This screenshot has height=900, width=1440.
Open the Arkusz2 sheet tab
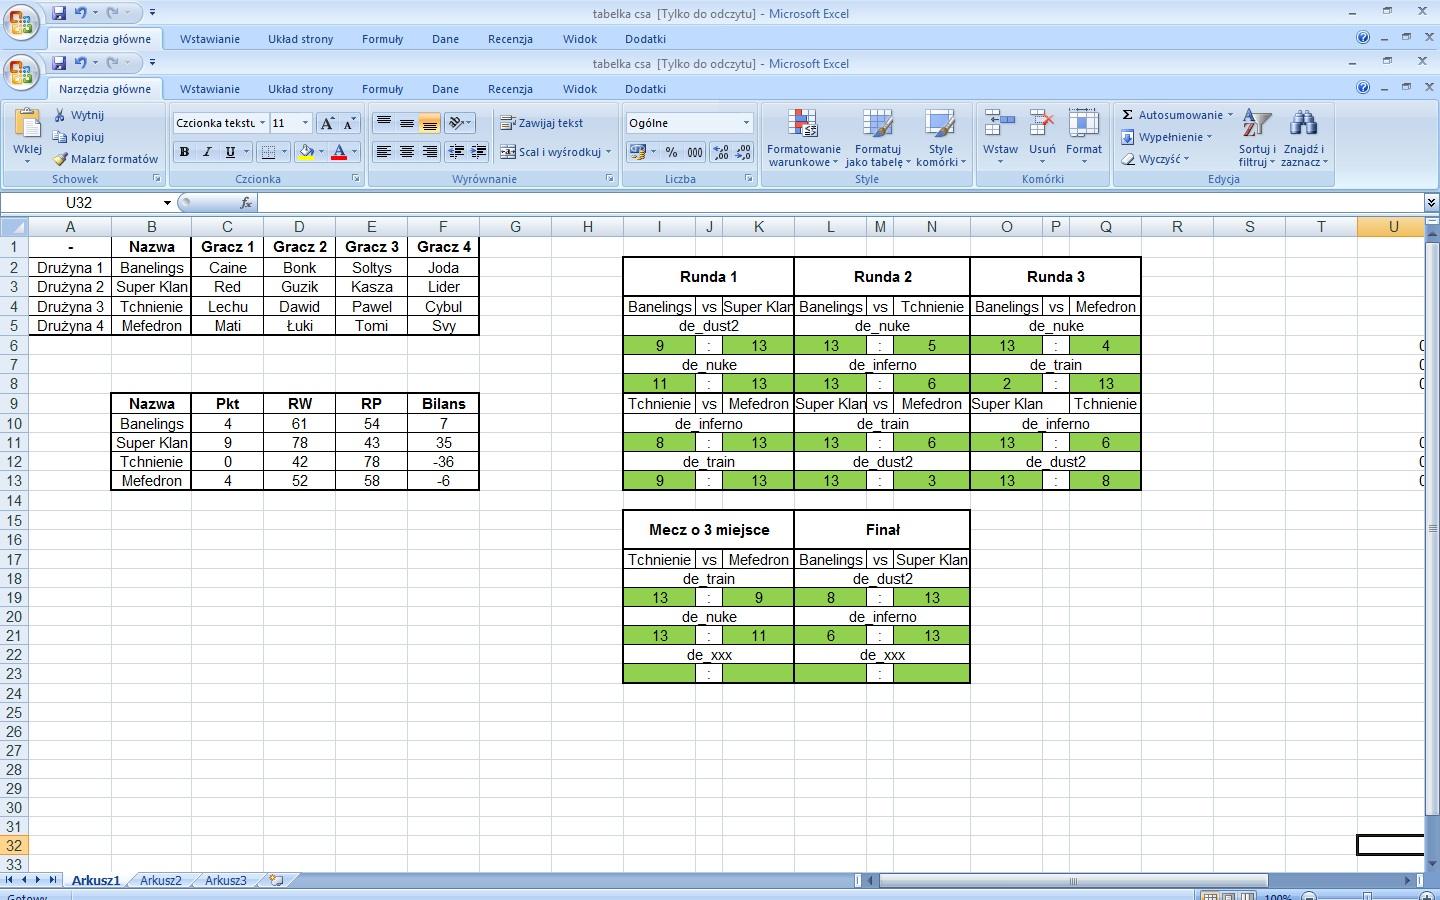160,880
